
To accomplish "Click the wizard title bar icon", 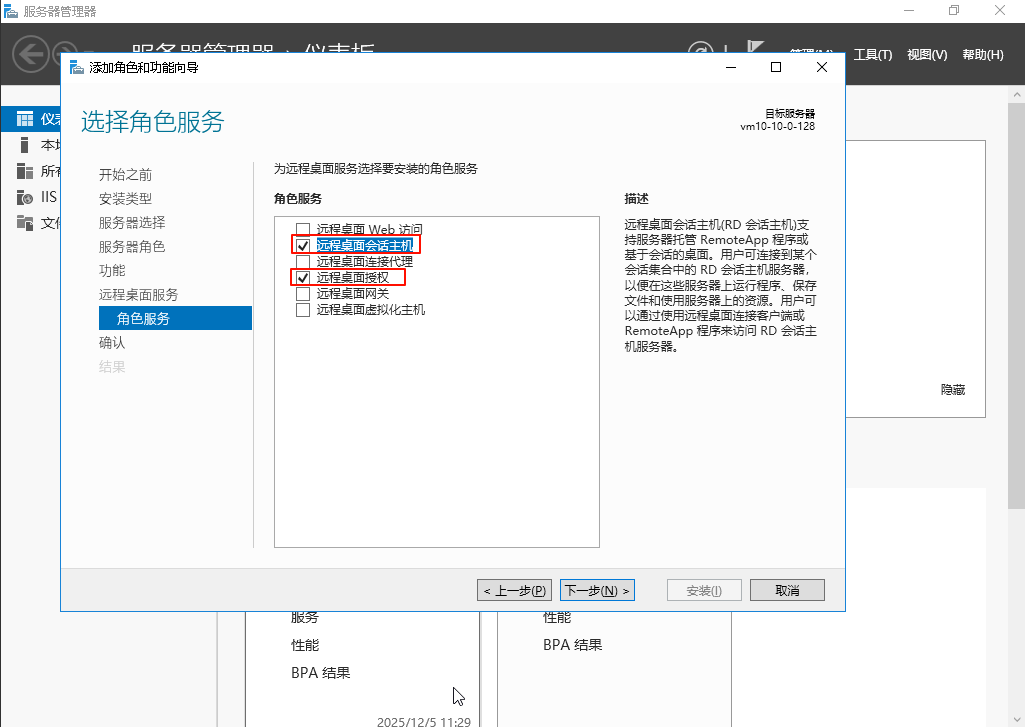I will 77,67.
